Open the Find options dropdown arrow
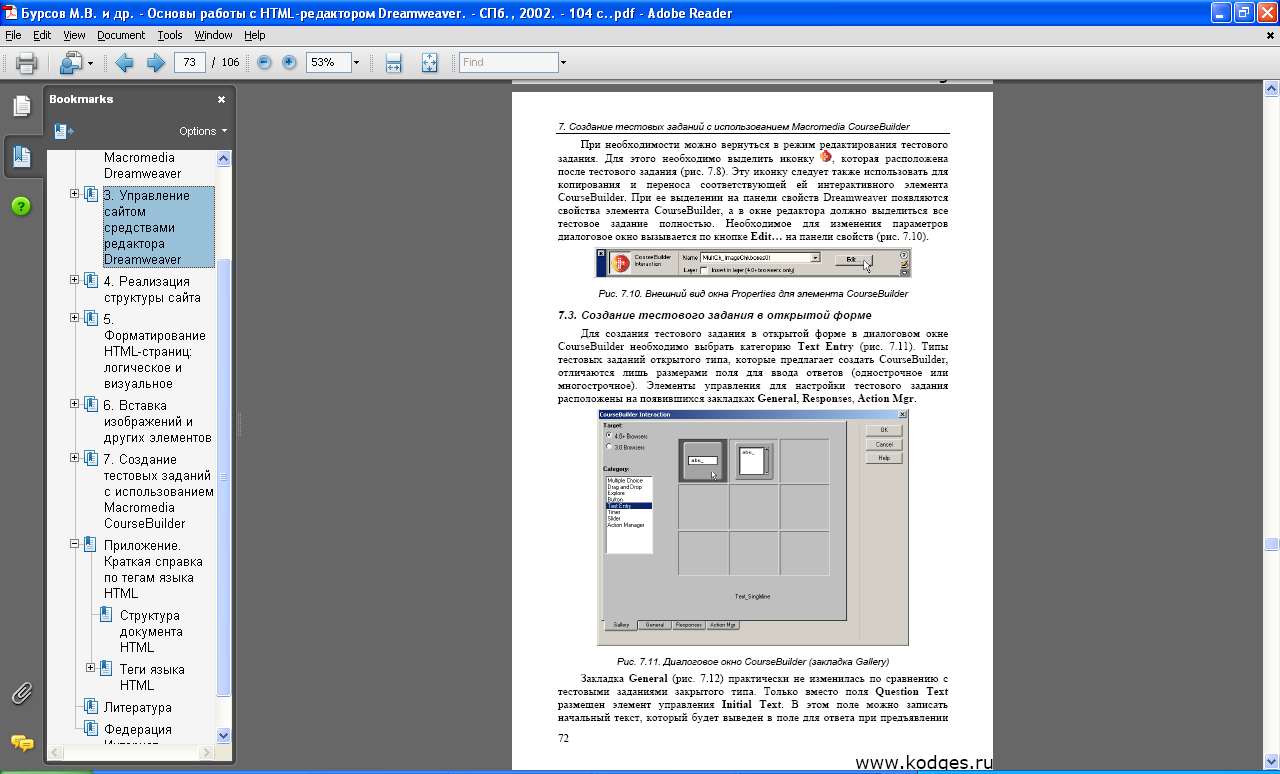1280x774 pixels. tap(563, 63)
